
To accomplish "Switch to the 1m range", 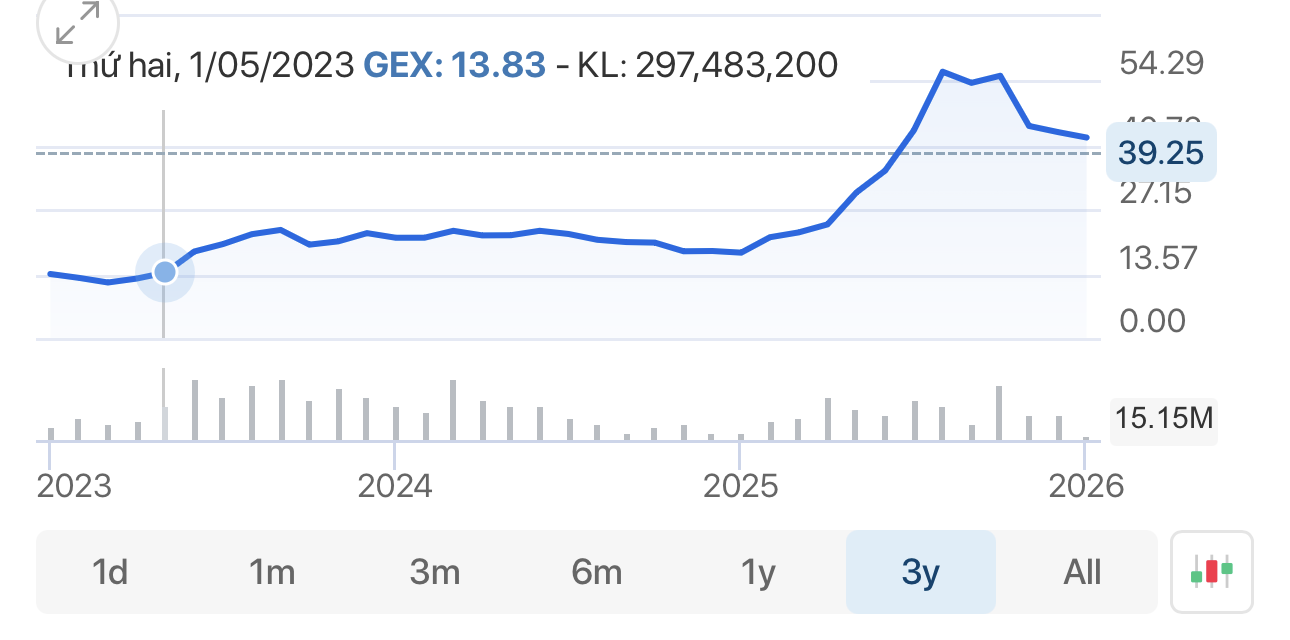I will (272, 572).
